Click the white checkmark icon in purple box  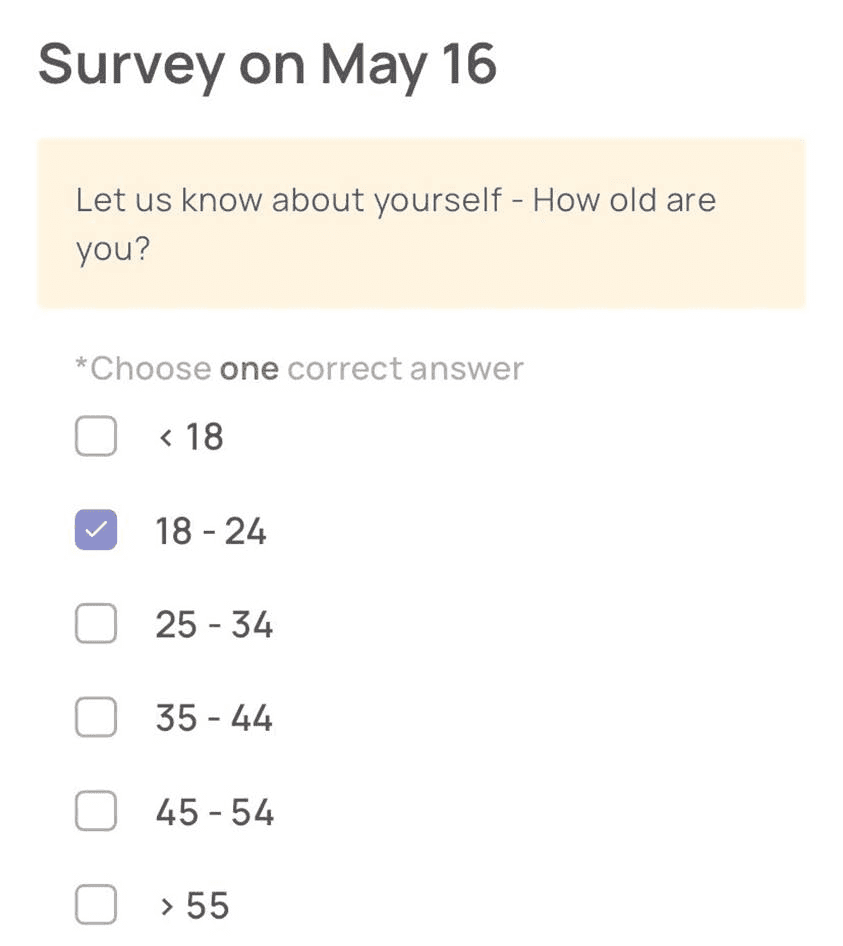tap(96, 531)
